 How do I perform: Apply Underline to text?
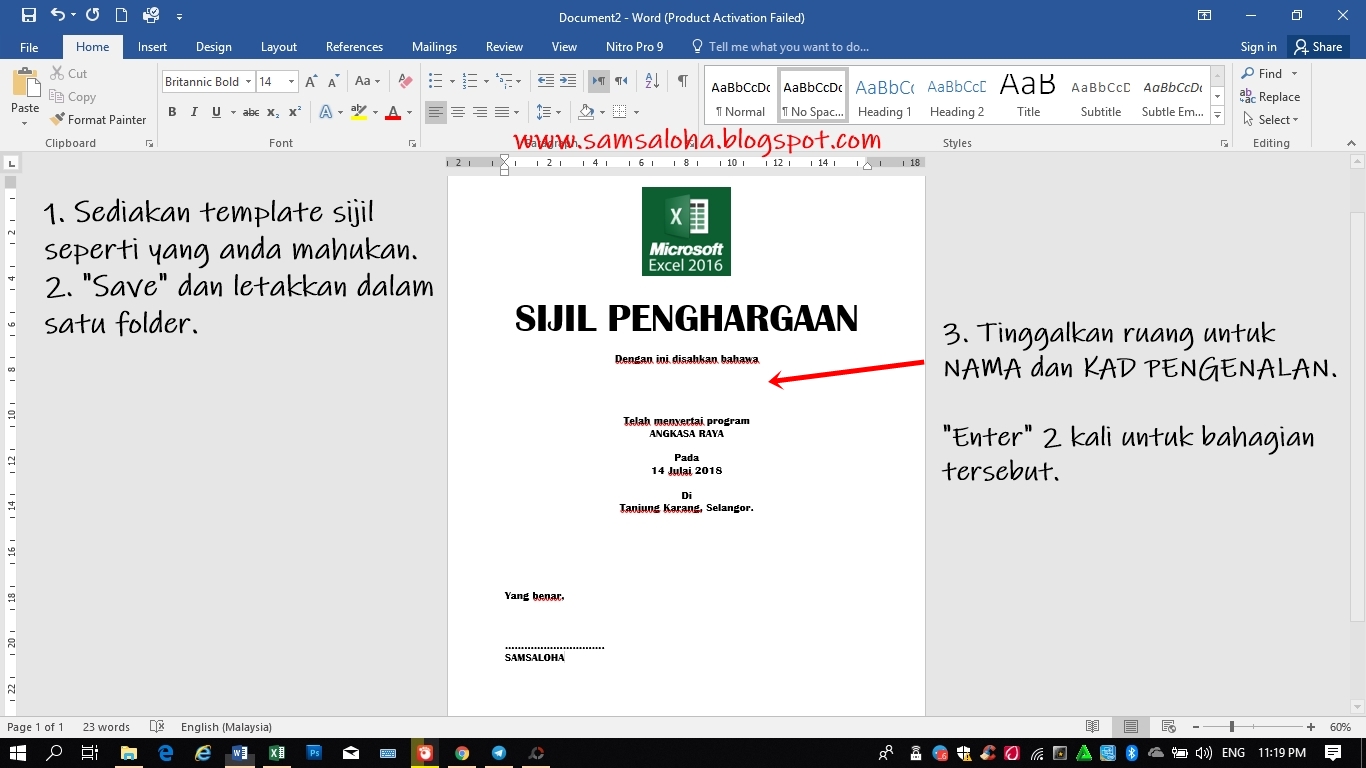(x=213, y=112)
